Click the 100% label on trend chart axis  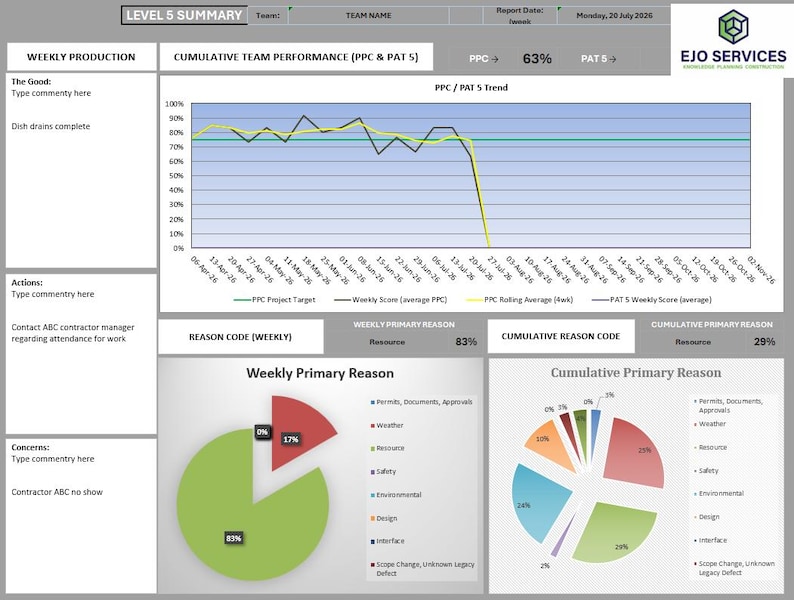click(175, 104)
